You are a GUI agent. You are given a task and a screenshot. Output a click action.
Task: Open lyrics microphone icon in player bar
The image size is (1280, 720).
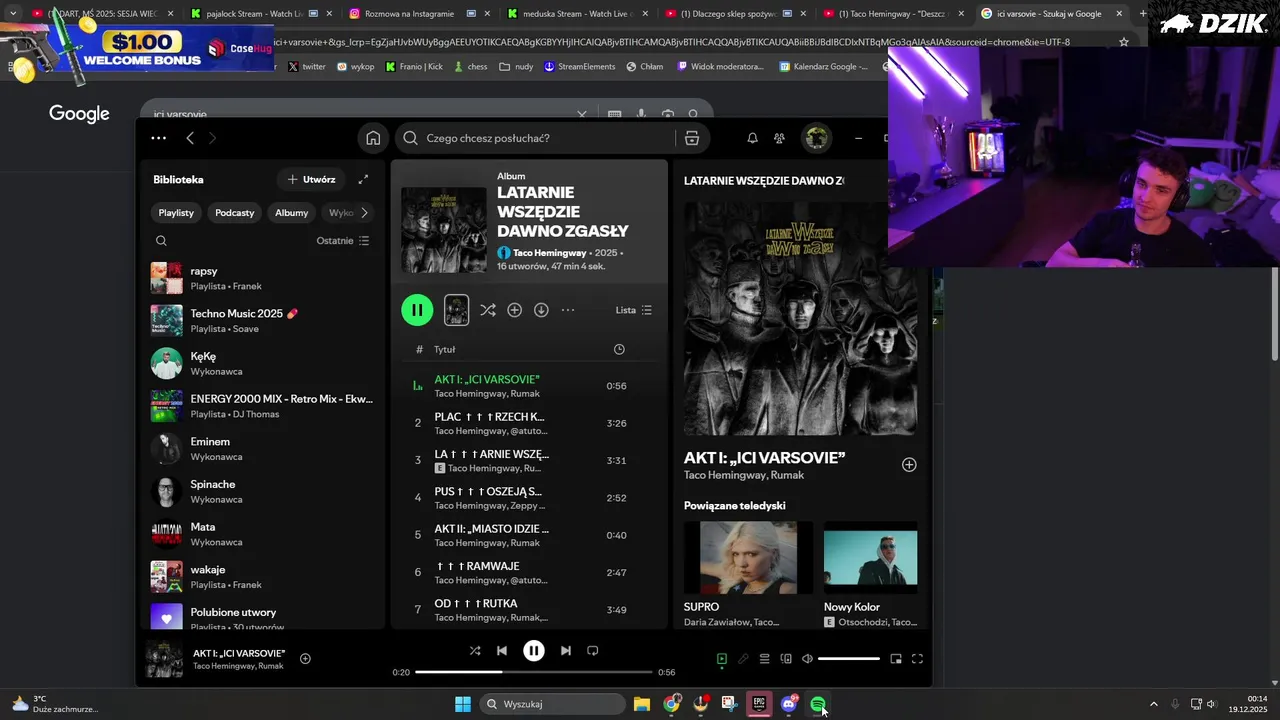(743, 659)
